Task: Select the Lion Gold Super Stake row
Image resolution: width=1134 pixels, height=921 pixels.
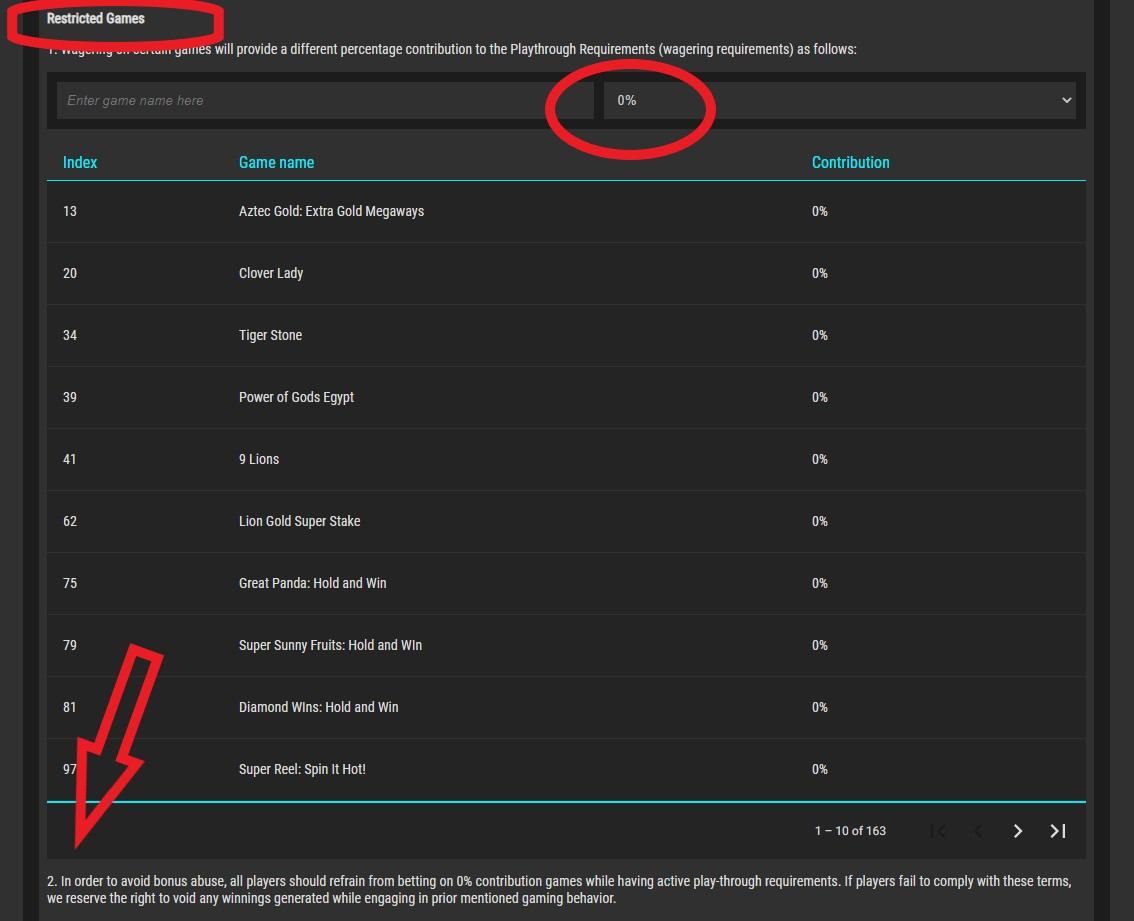Action: click(x=299, y=521)
